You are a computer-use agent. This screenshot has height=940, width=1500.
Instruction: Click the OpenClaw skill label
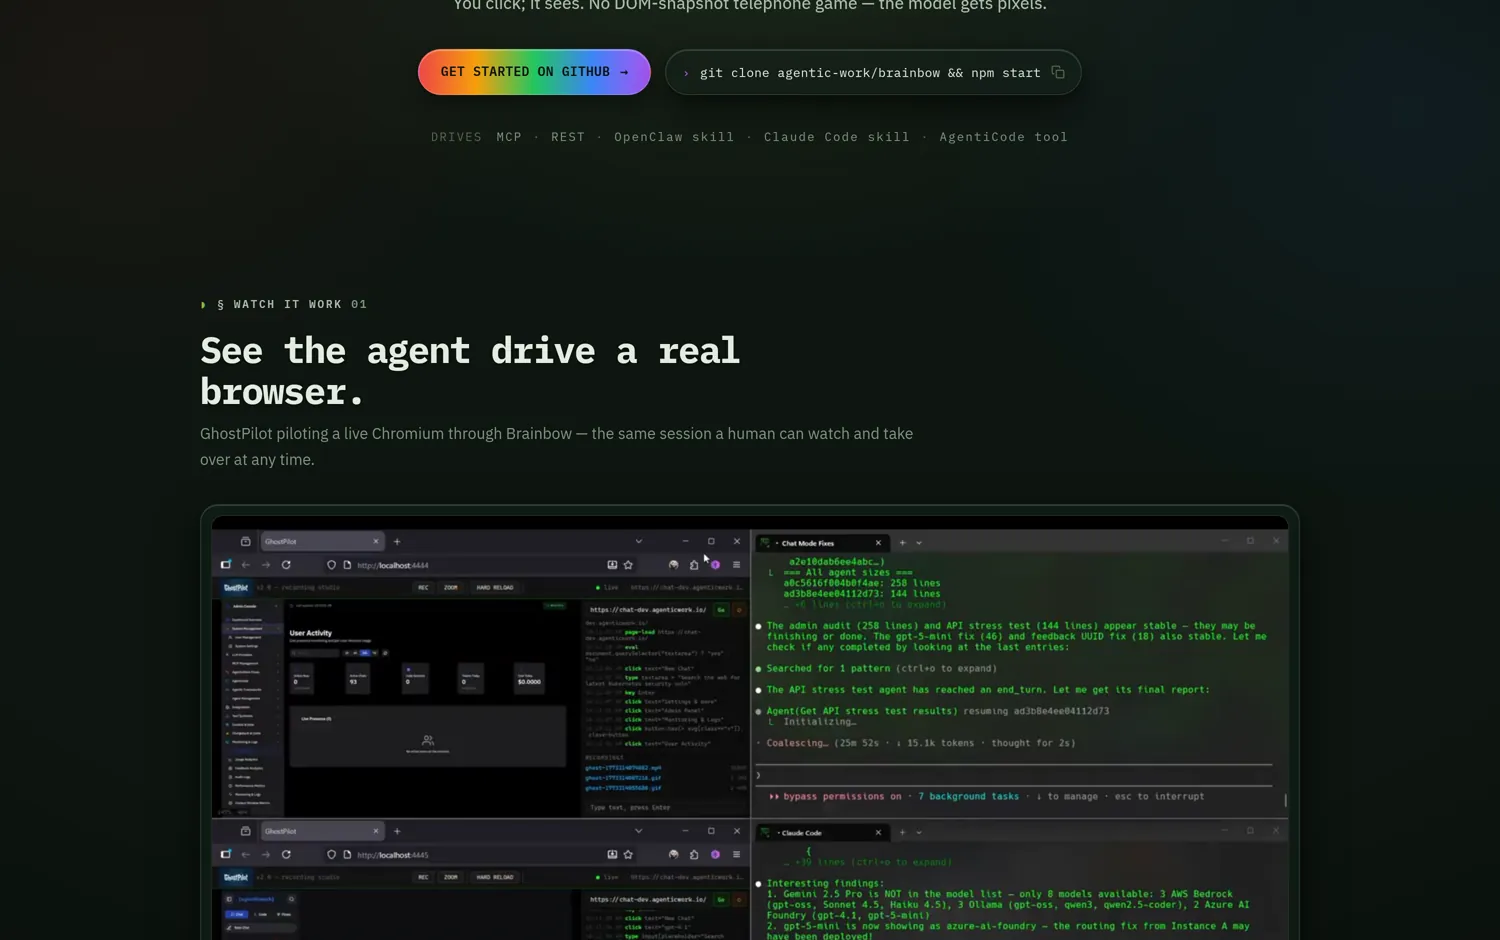[x=674, y=137]
